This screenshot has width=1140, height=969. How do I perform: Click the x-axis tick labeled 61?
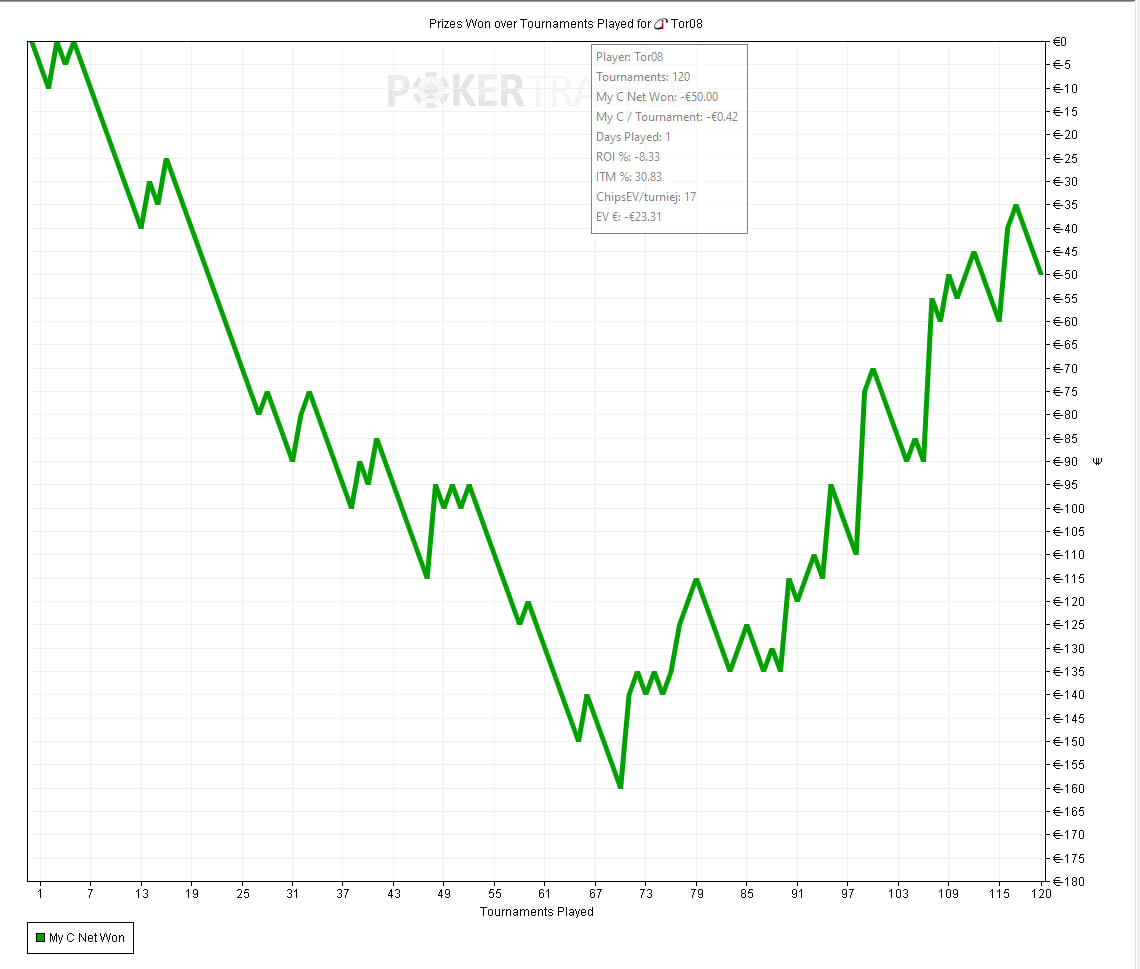[545, 893]
